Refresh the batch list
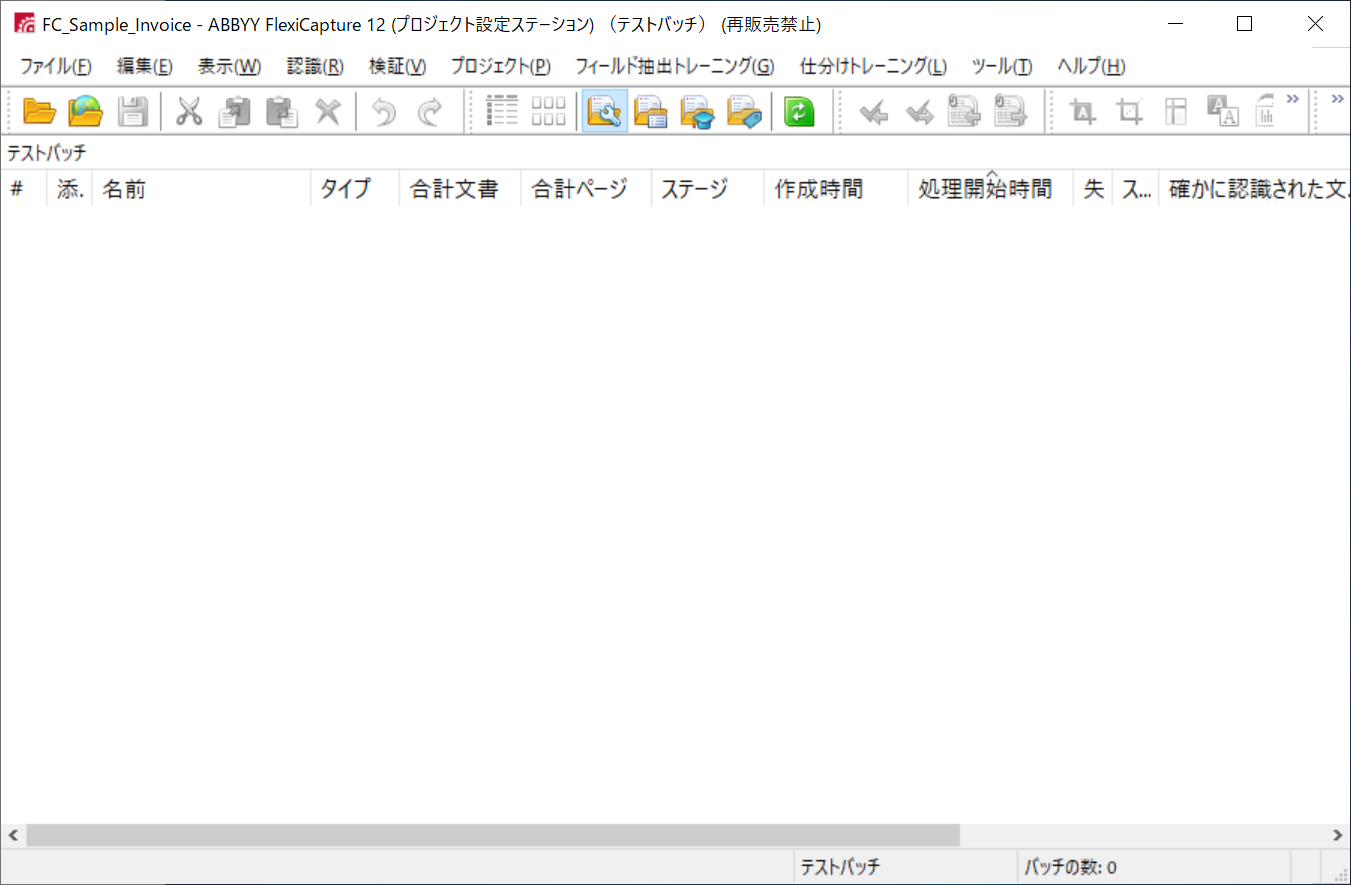 pos(798,111)
